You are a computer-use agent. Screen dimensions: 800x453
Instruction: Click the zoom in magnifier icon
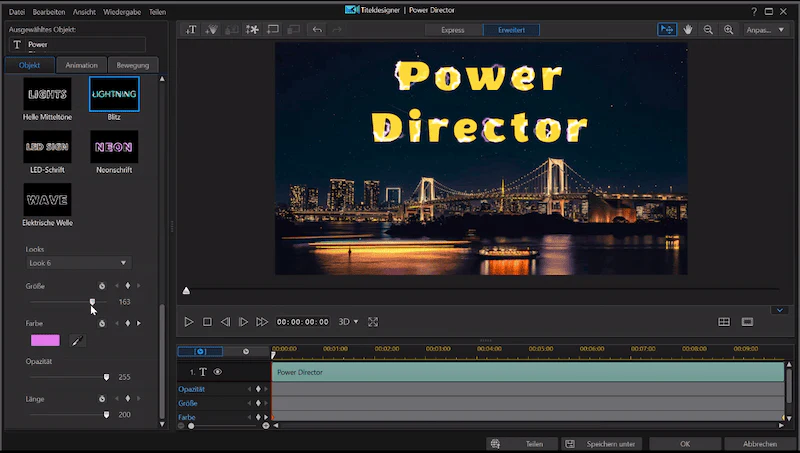pos(729,30)
